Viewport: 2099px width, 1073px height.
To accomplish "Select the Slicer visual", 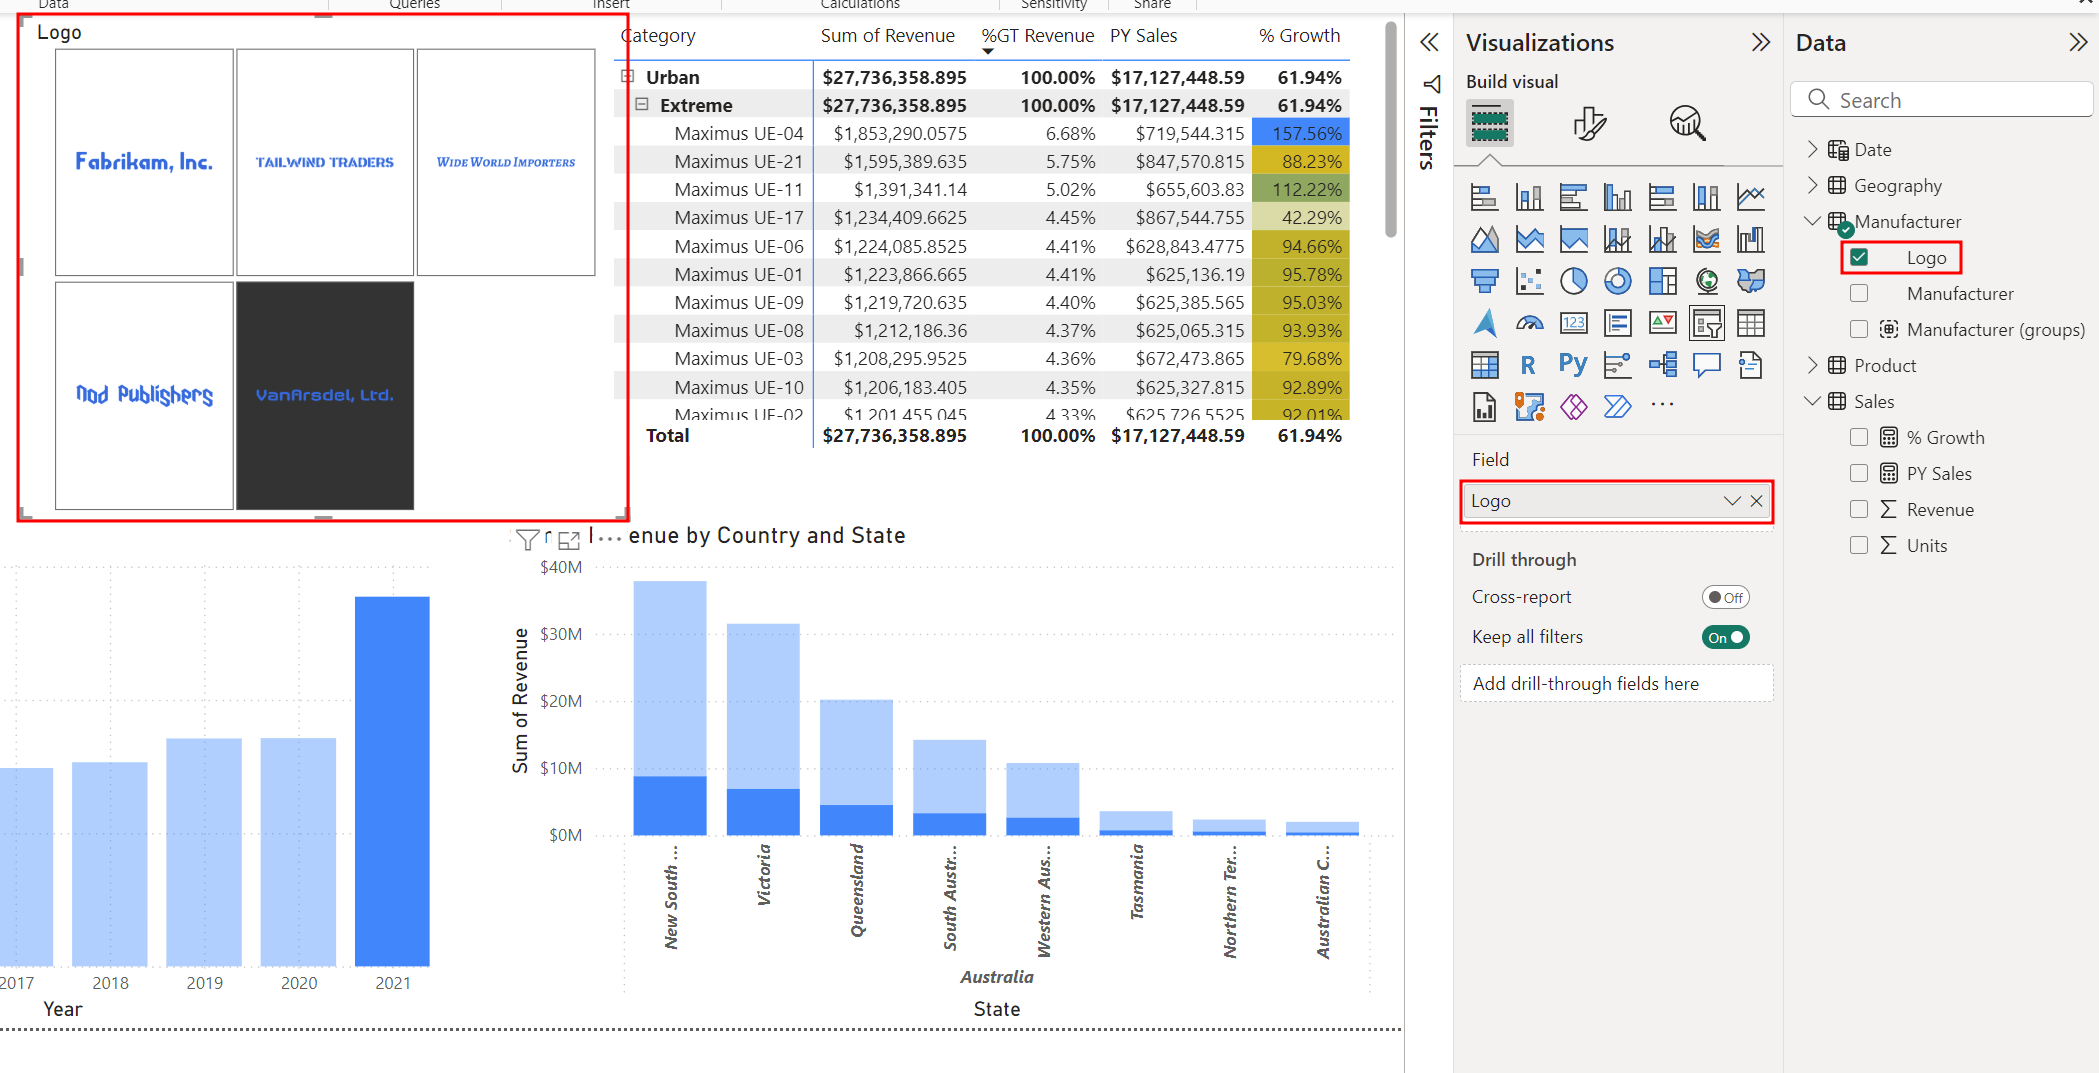I will coord(1707,323).
